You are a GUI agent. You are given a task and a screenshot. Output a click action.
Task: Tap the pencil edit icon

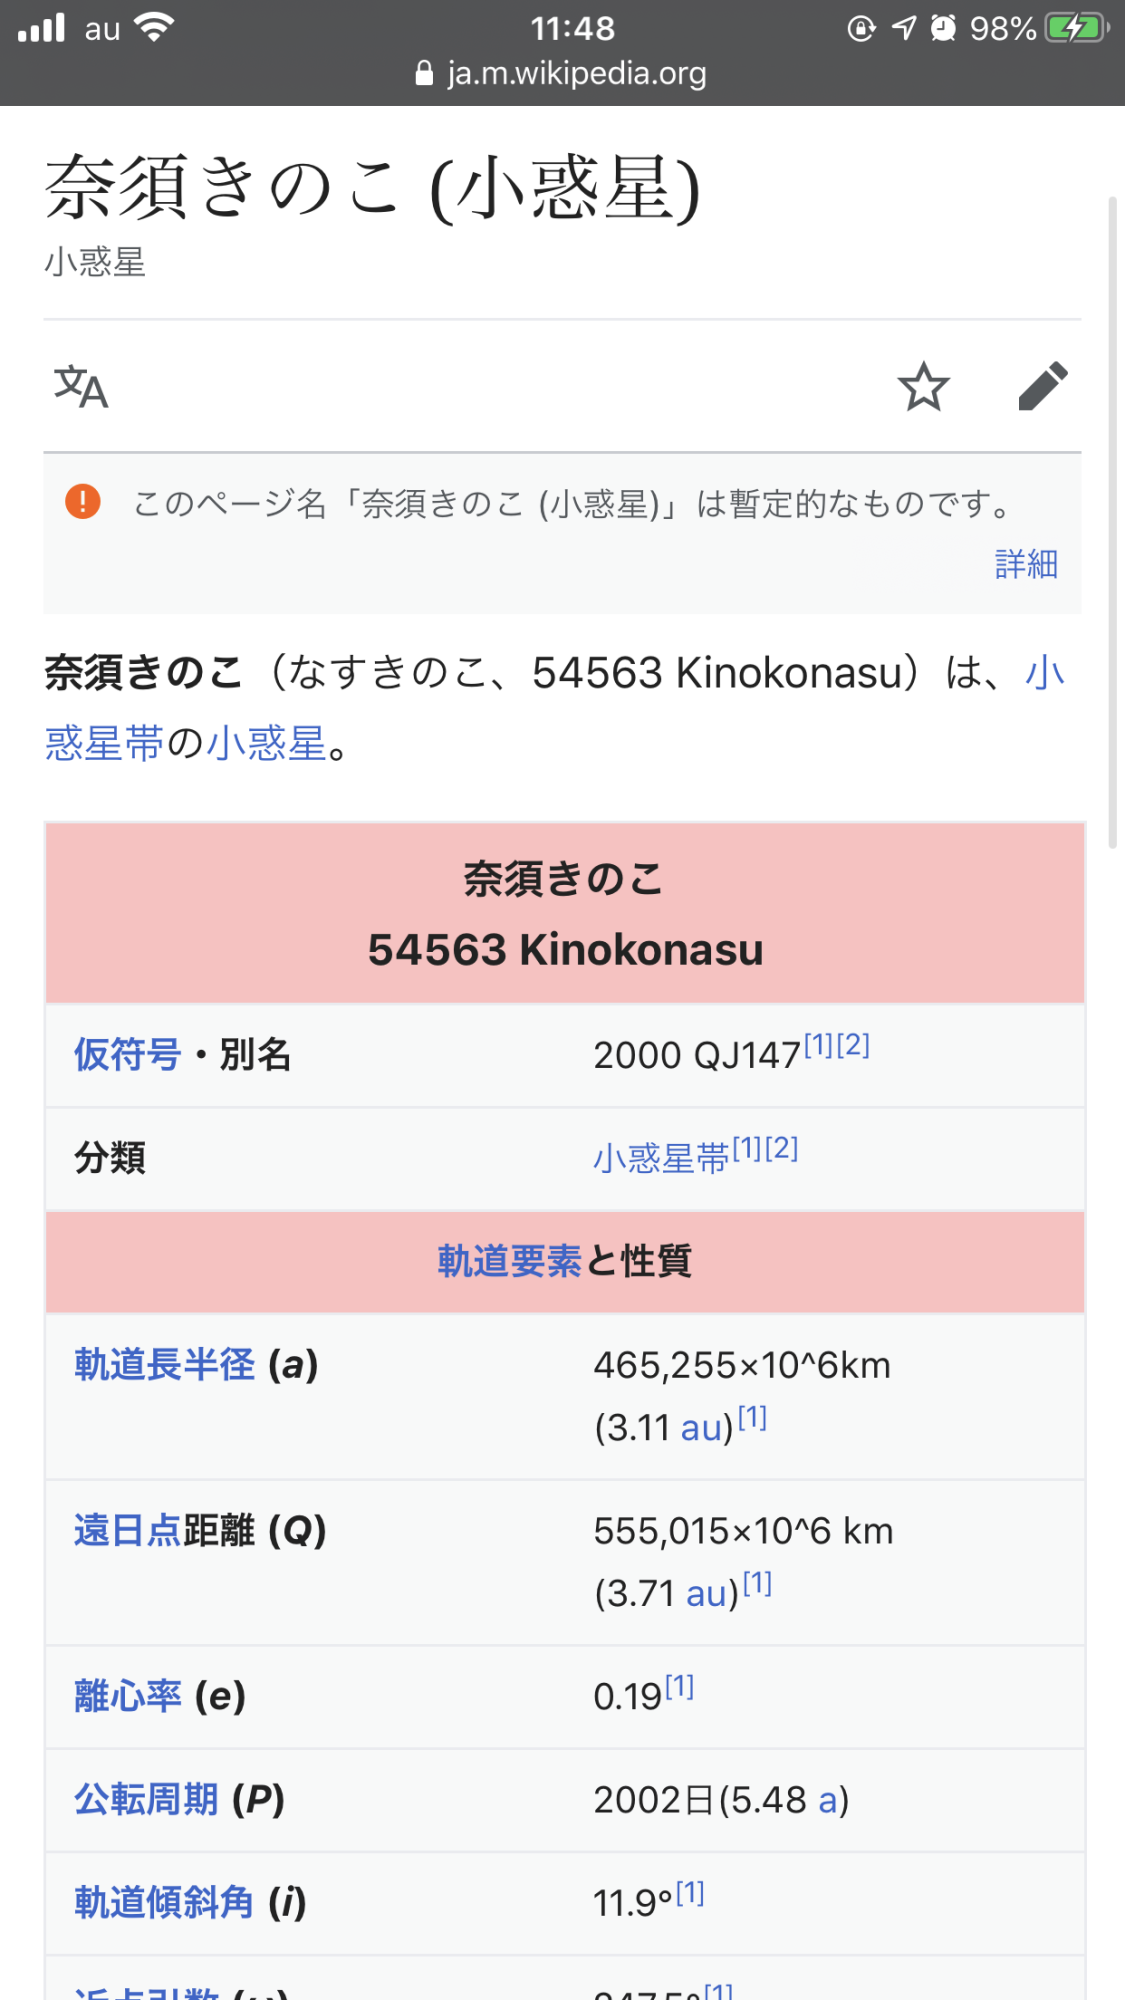click(1042, 387)
